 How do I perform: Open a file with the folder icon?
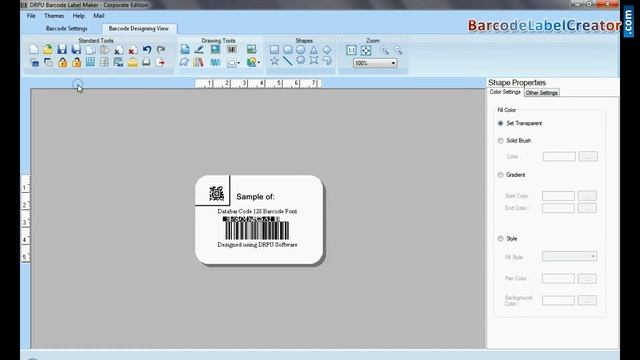[48, 50]
